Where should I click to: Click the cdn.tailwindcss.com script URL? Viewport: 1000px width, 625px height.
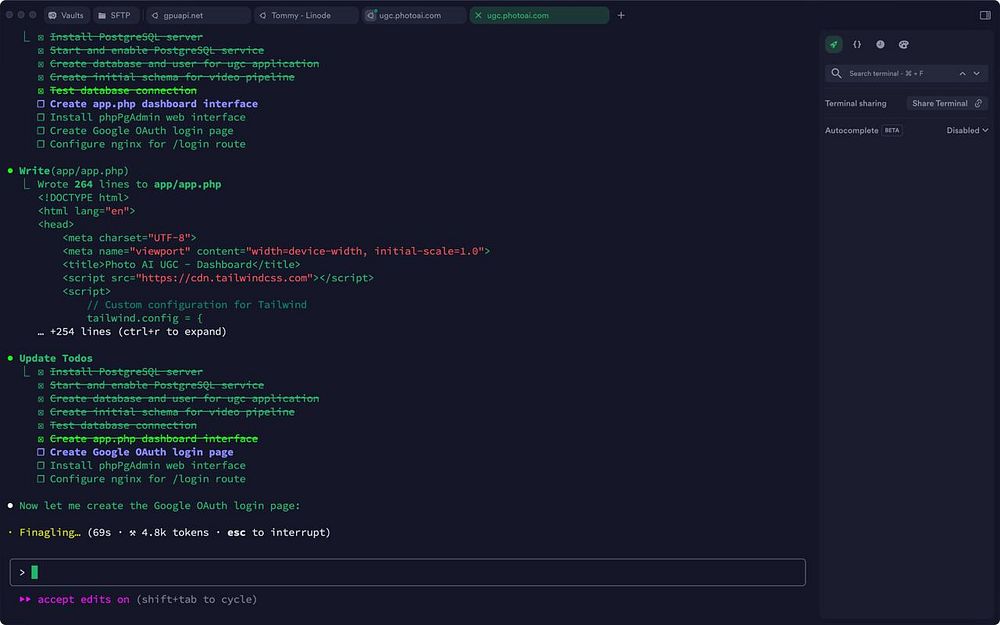[x=224, y=278]
